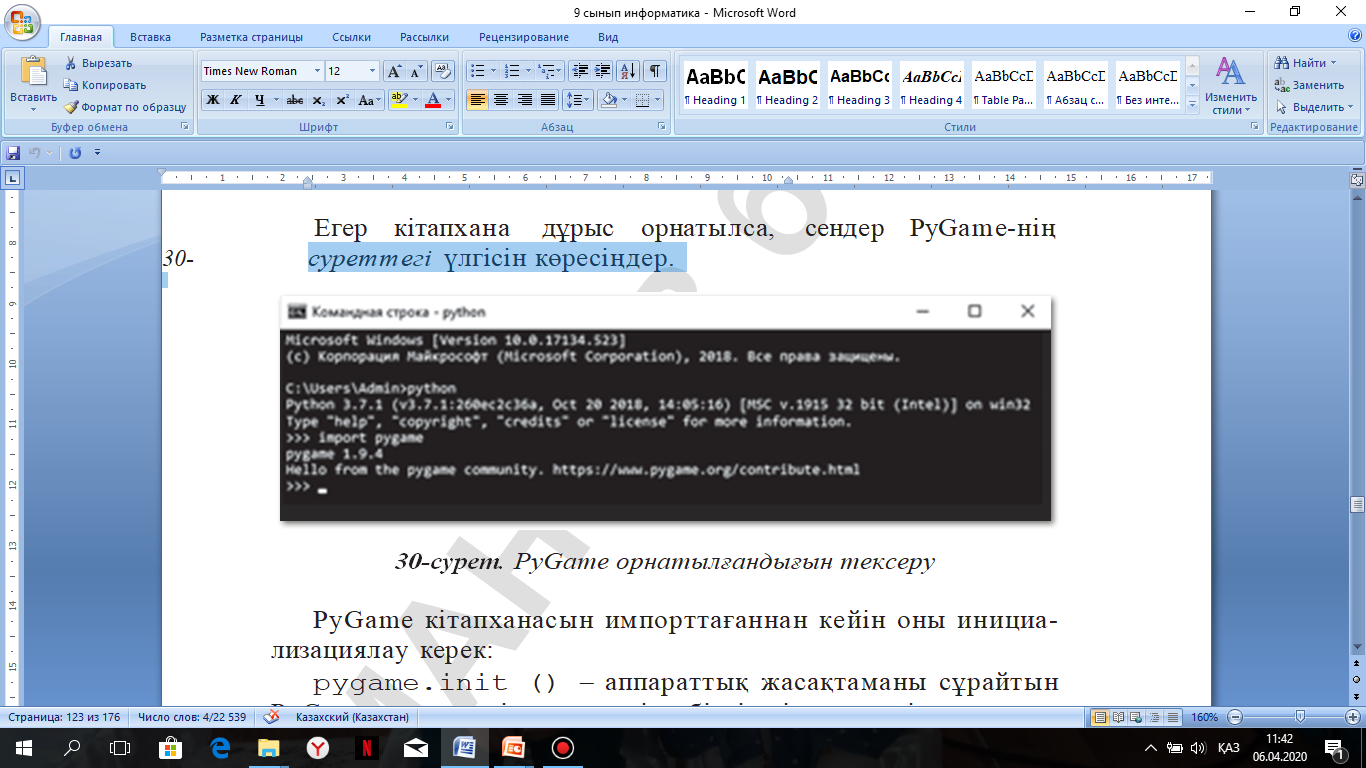The height and width of the screenshot is (768, 1366).
Task: Click the Copy (Копировать) button
Action: tap(105, 85)
